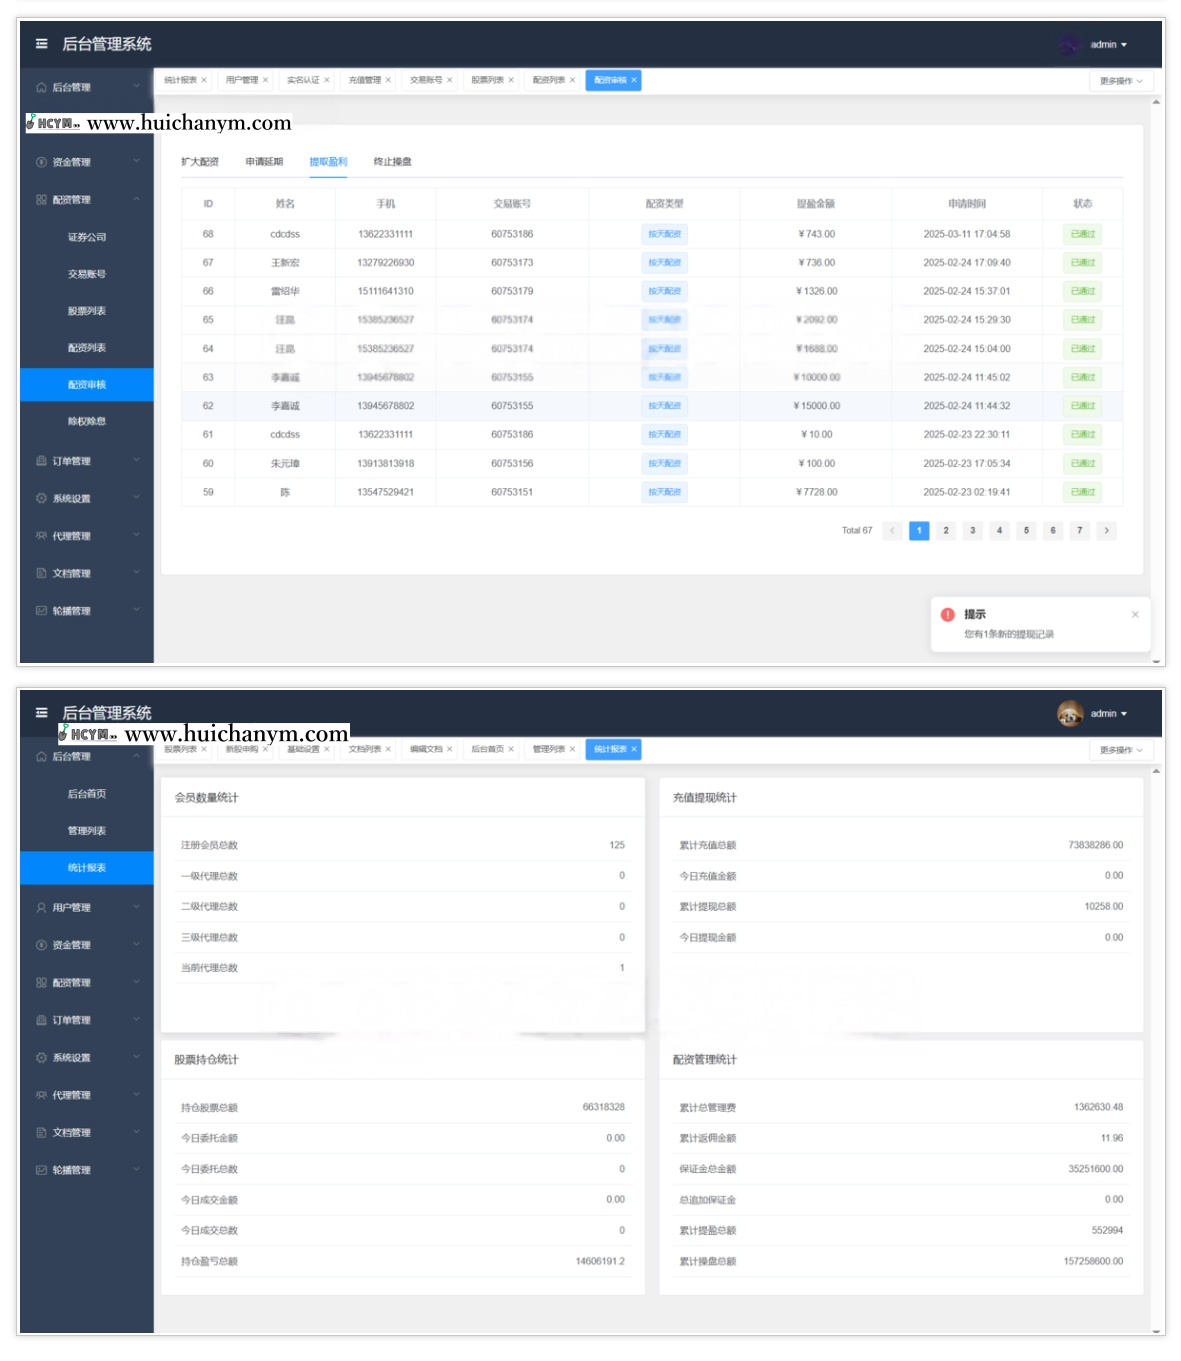Click the 已通过 status tag for ID 68
Screen dimensions: 1181x1361
(x=1083, y=234)
